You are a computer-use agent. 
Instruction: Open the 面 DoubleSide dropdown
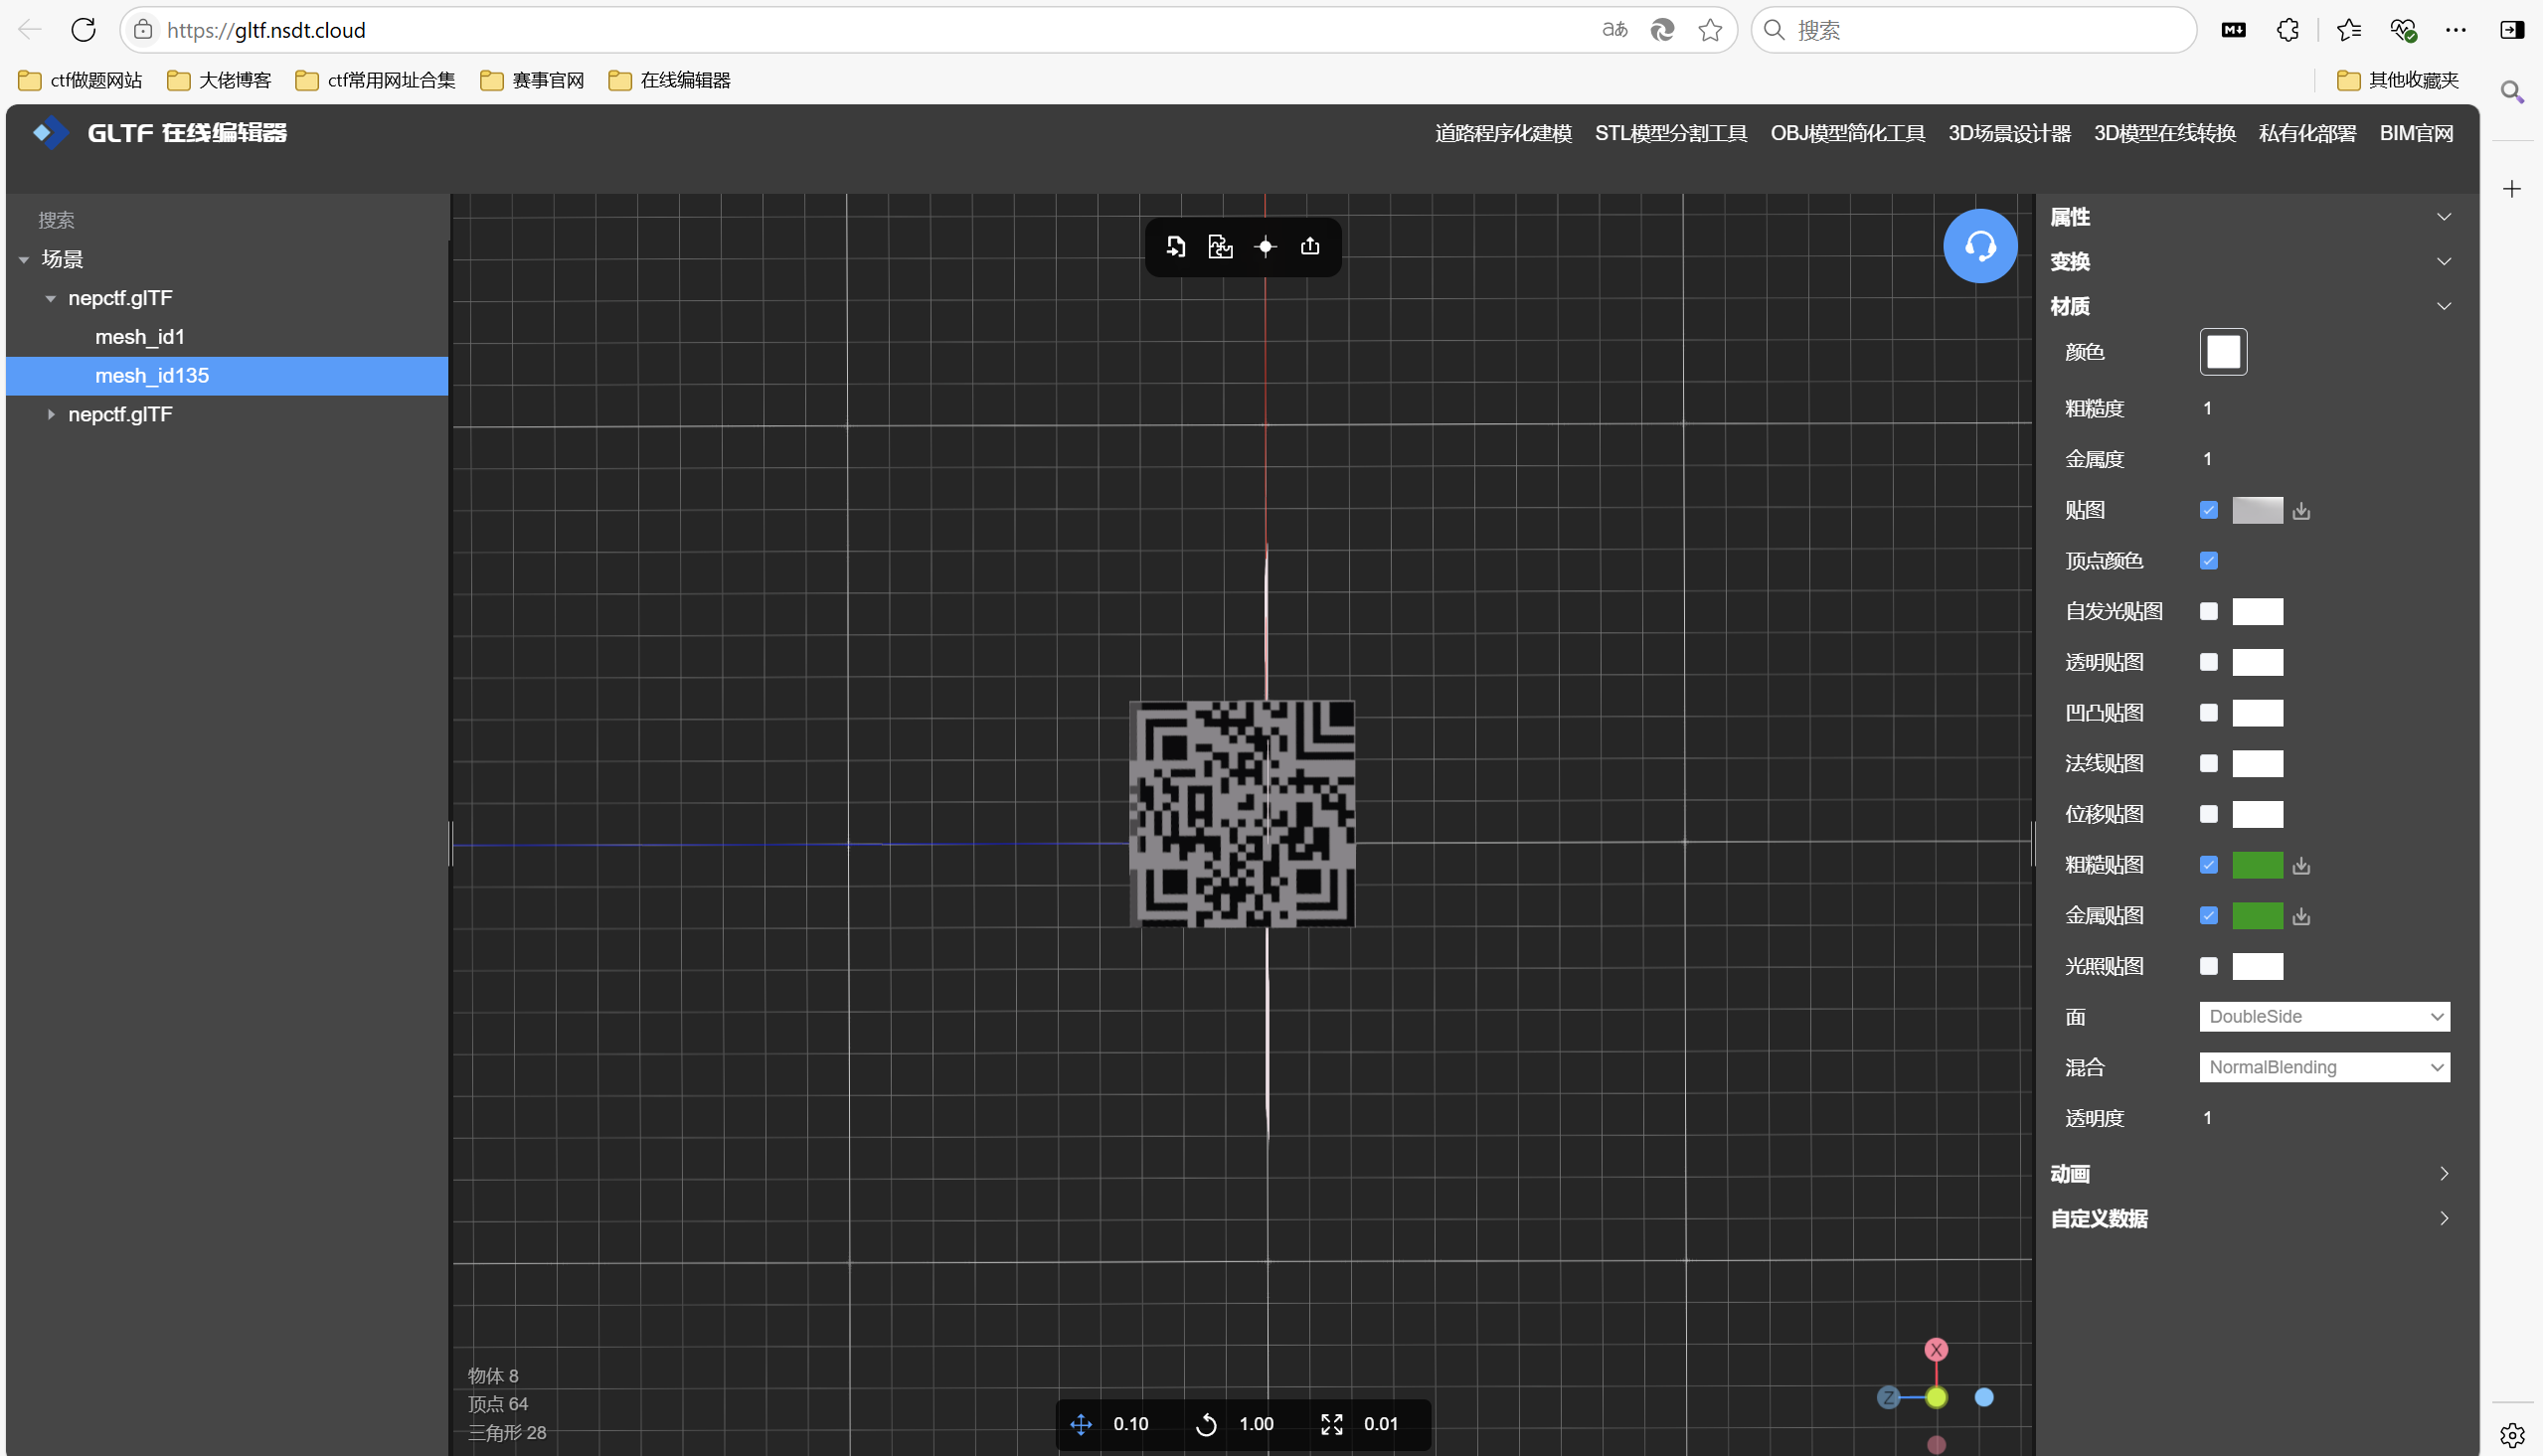click(2324, 1017)
